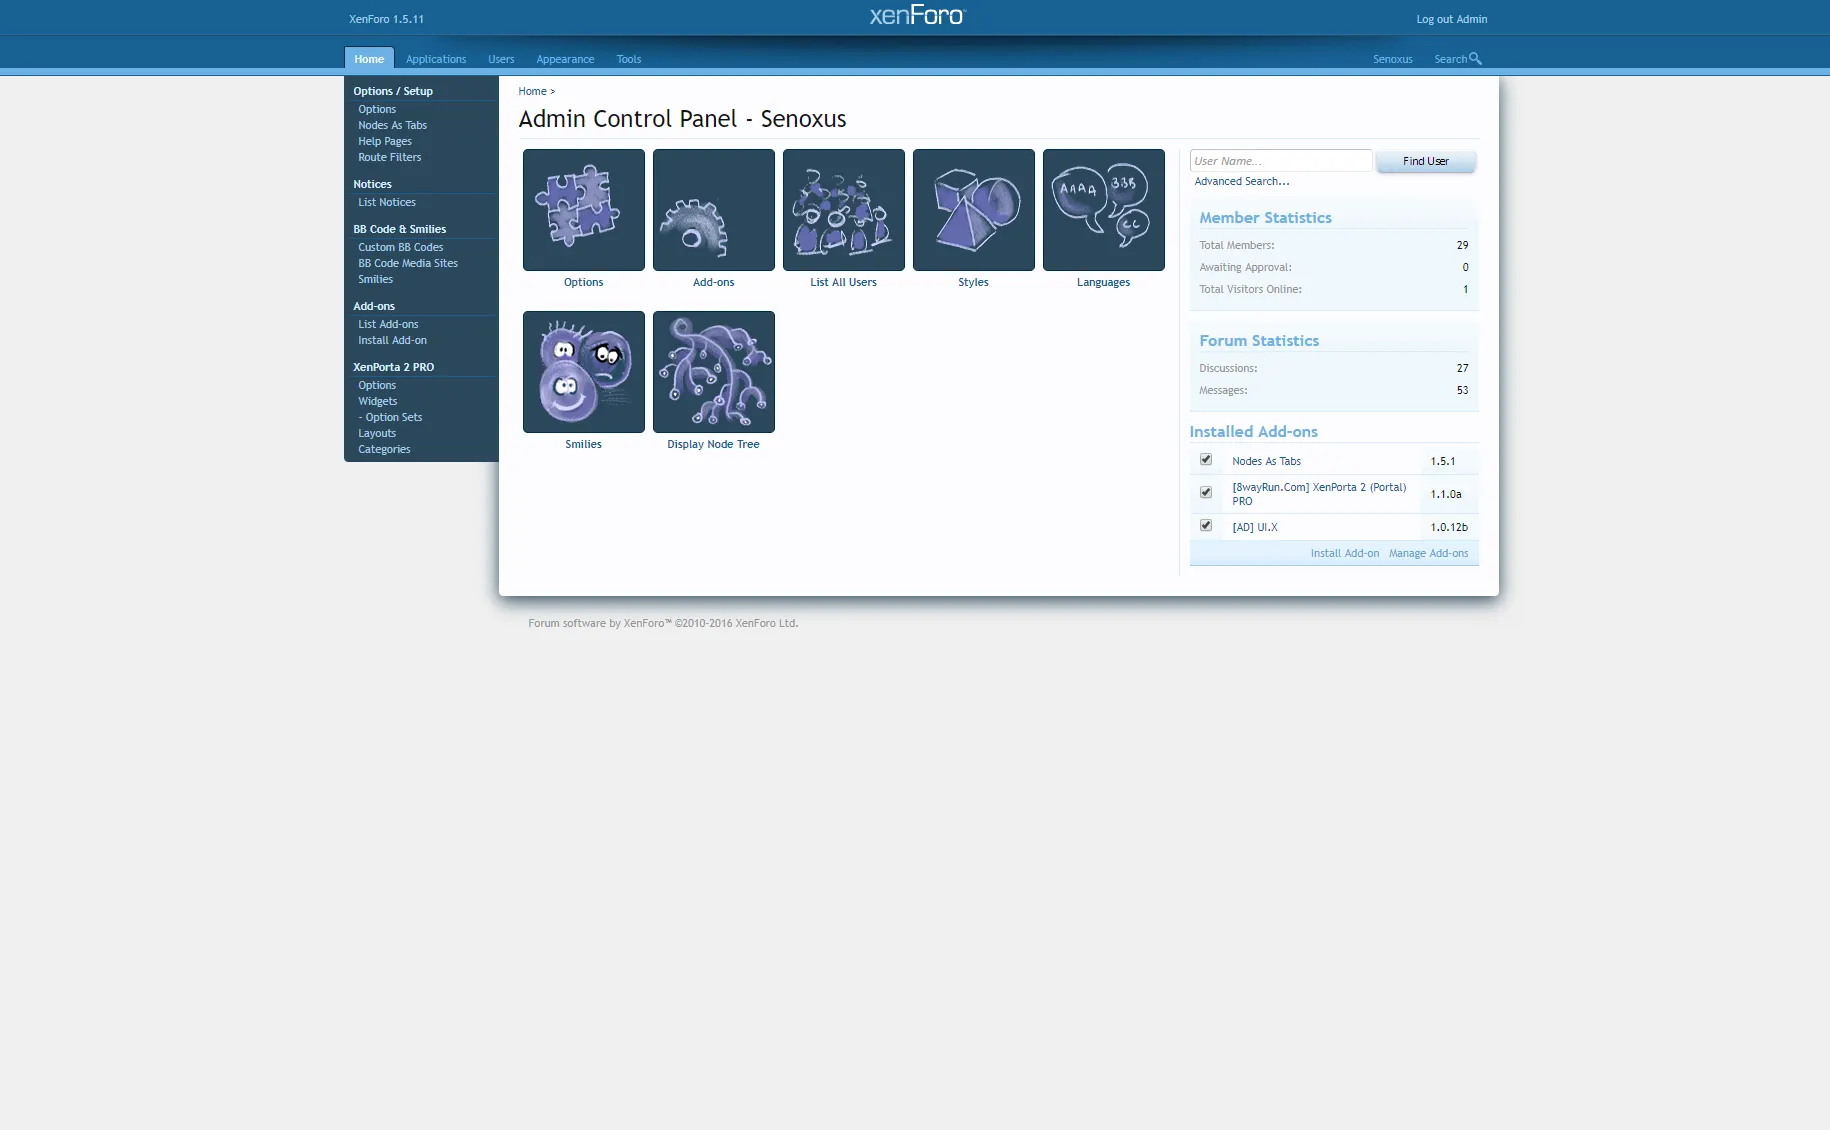Open Custom BB Codes in the sidebar
Viewport: 1830px width, 1130px height.
coord(401,248)
